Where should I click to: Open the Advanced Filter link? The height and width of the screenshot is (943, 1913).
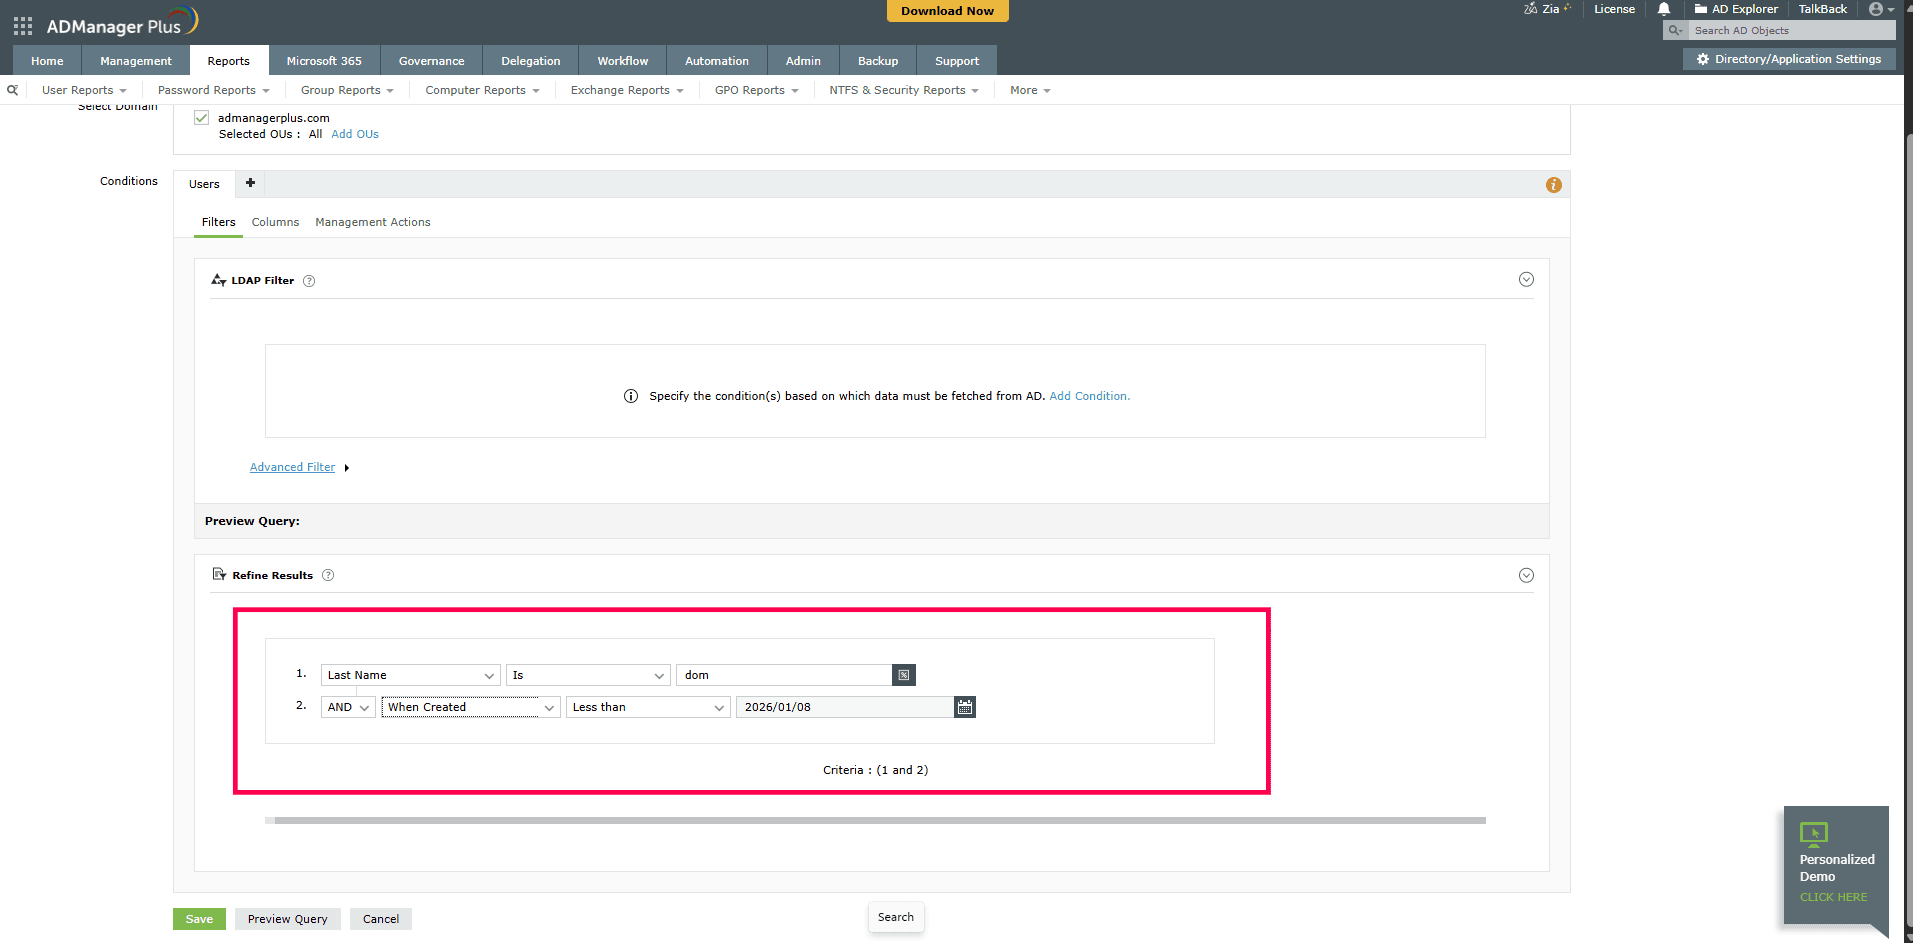tap(292, 467)
